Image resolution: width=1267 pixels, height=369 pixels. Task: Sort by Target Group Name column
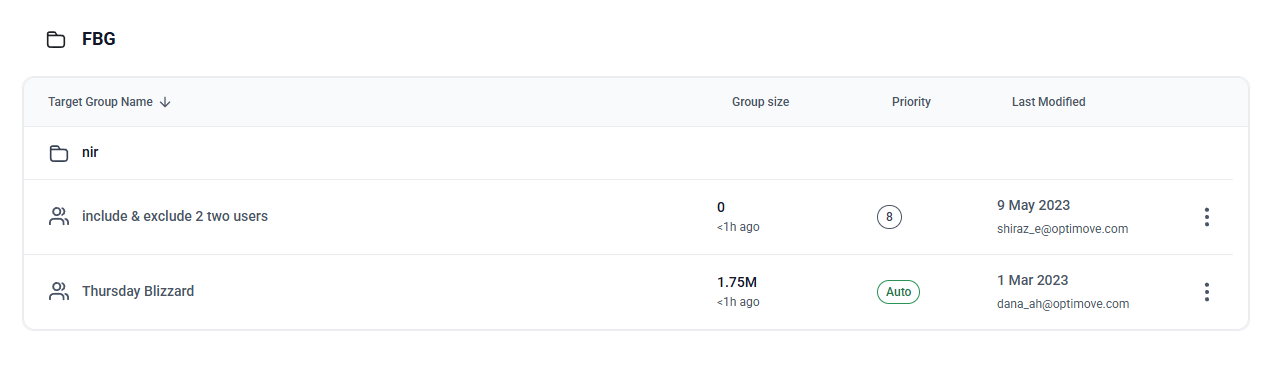[100, 102]
